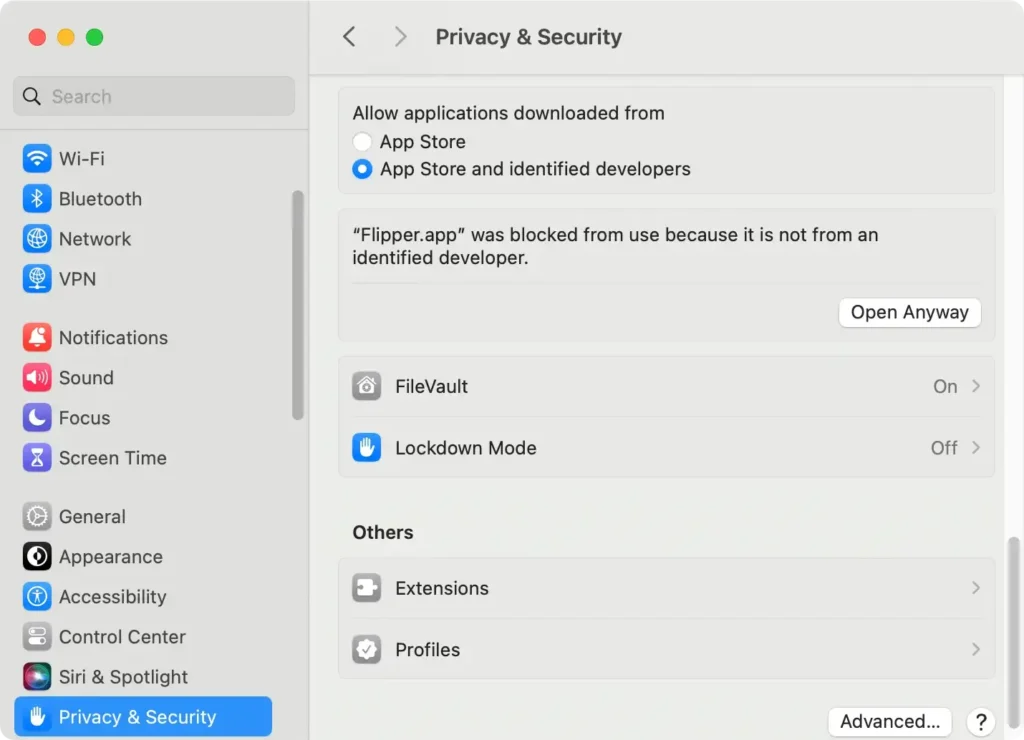1024x740 pixels.
Task: Select App Store and identified developers option
Action: coord(362,169)
